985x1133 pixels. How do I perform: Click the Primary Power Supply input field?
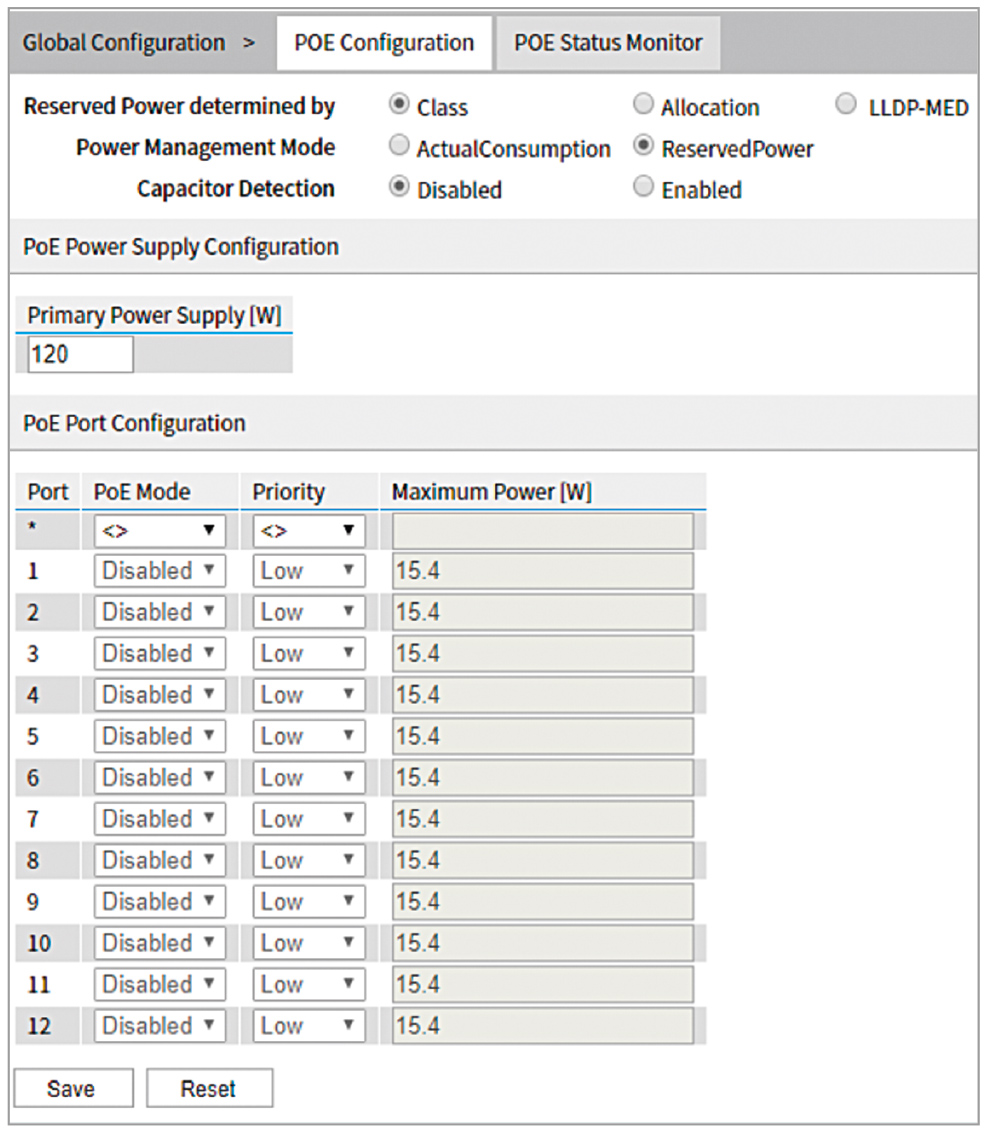(x=80, y=354)
